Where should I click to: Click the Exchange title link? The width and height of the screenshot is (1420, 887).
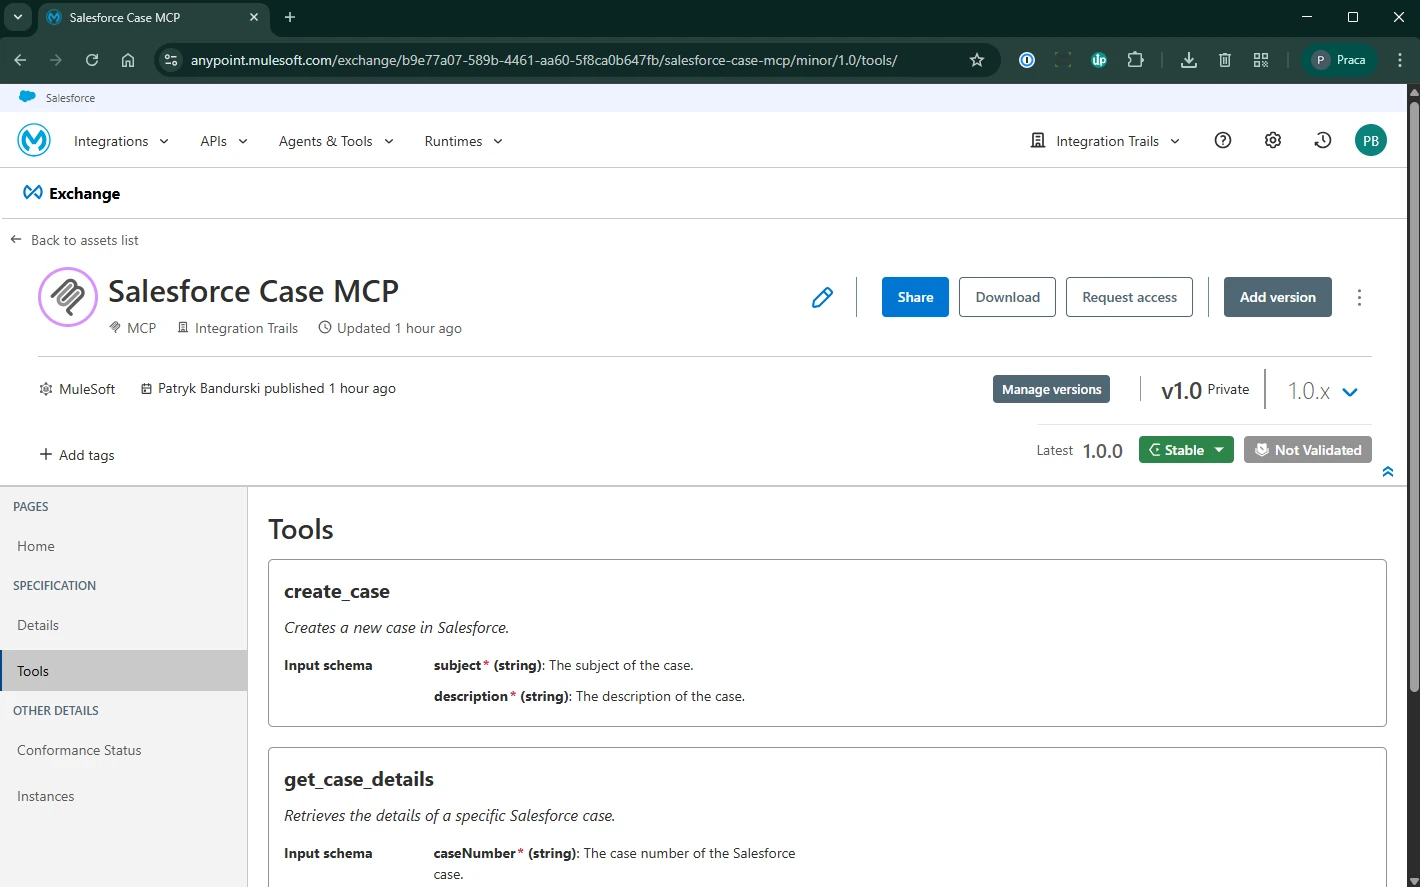coord(84,194)
